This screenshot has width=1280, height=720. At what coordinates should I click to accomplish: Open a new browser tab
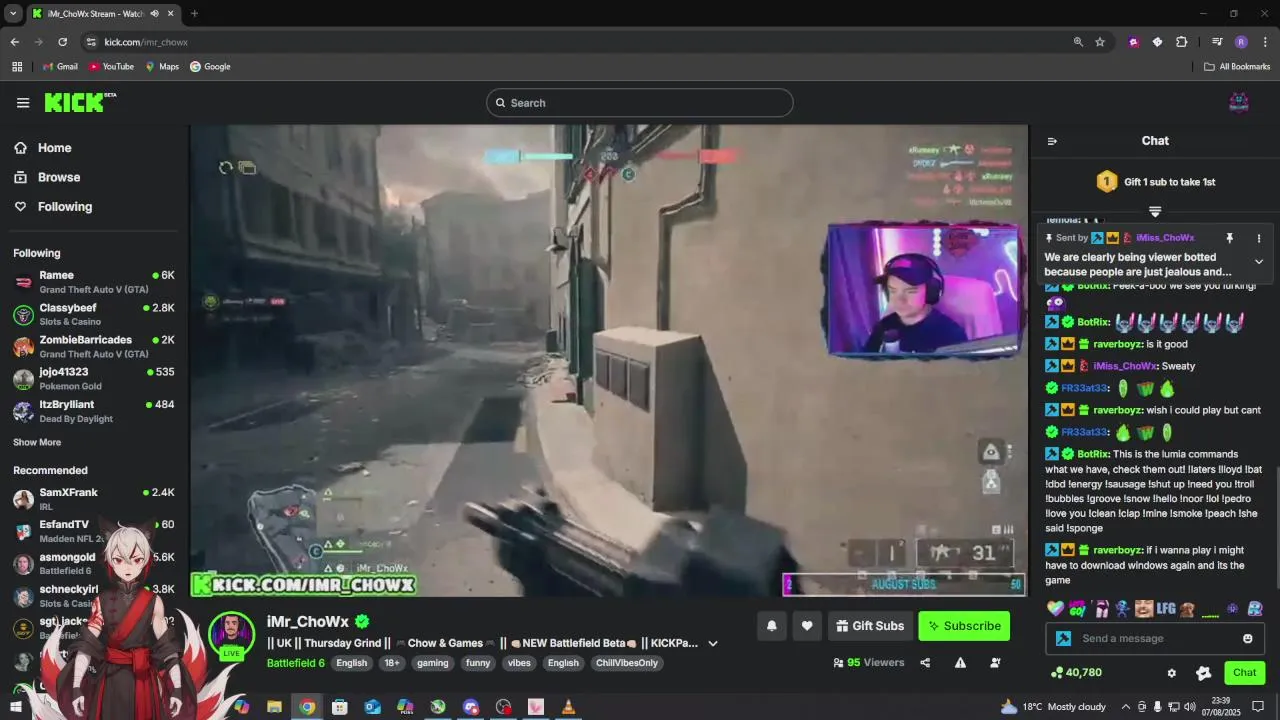pyautogui.click(x=194, y=14)
